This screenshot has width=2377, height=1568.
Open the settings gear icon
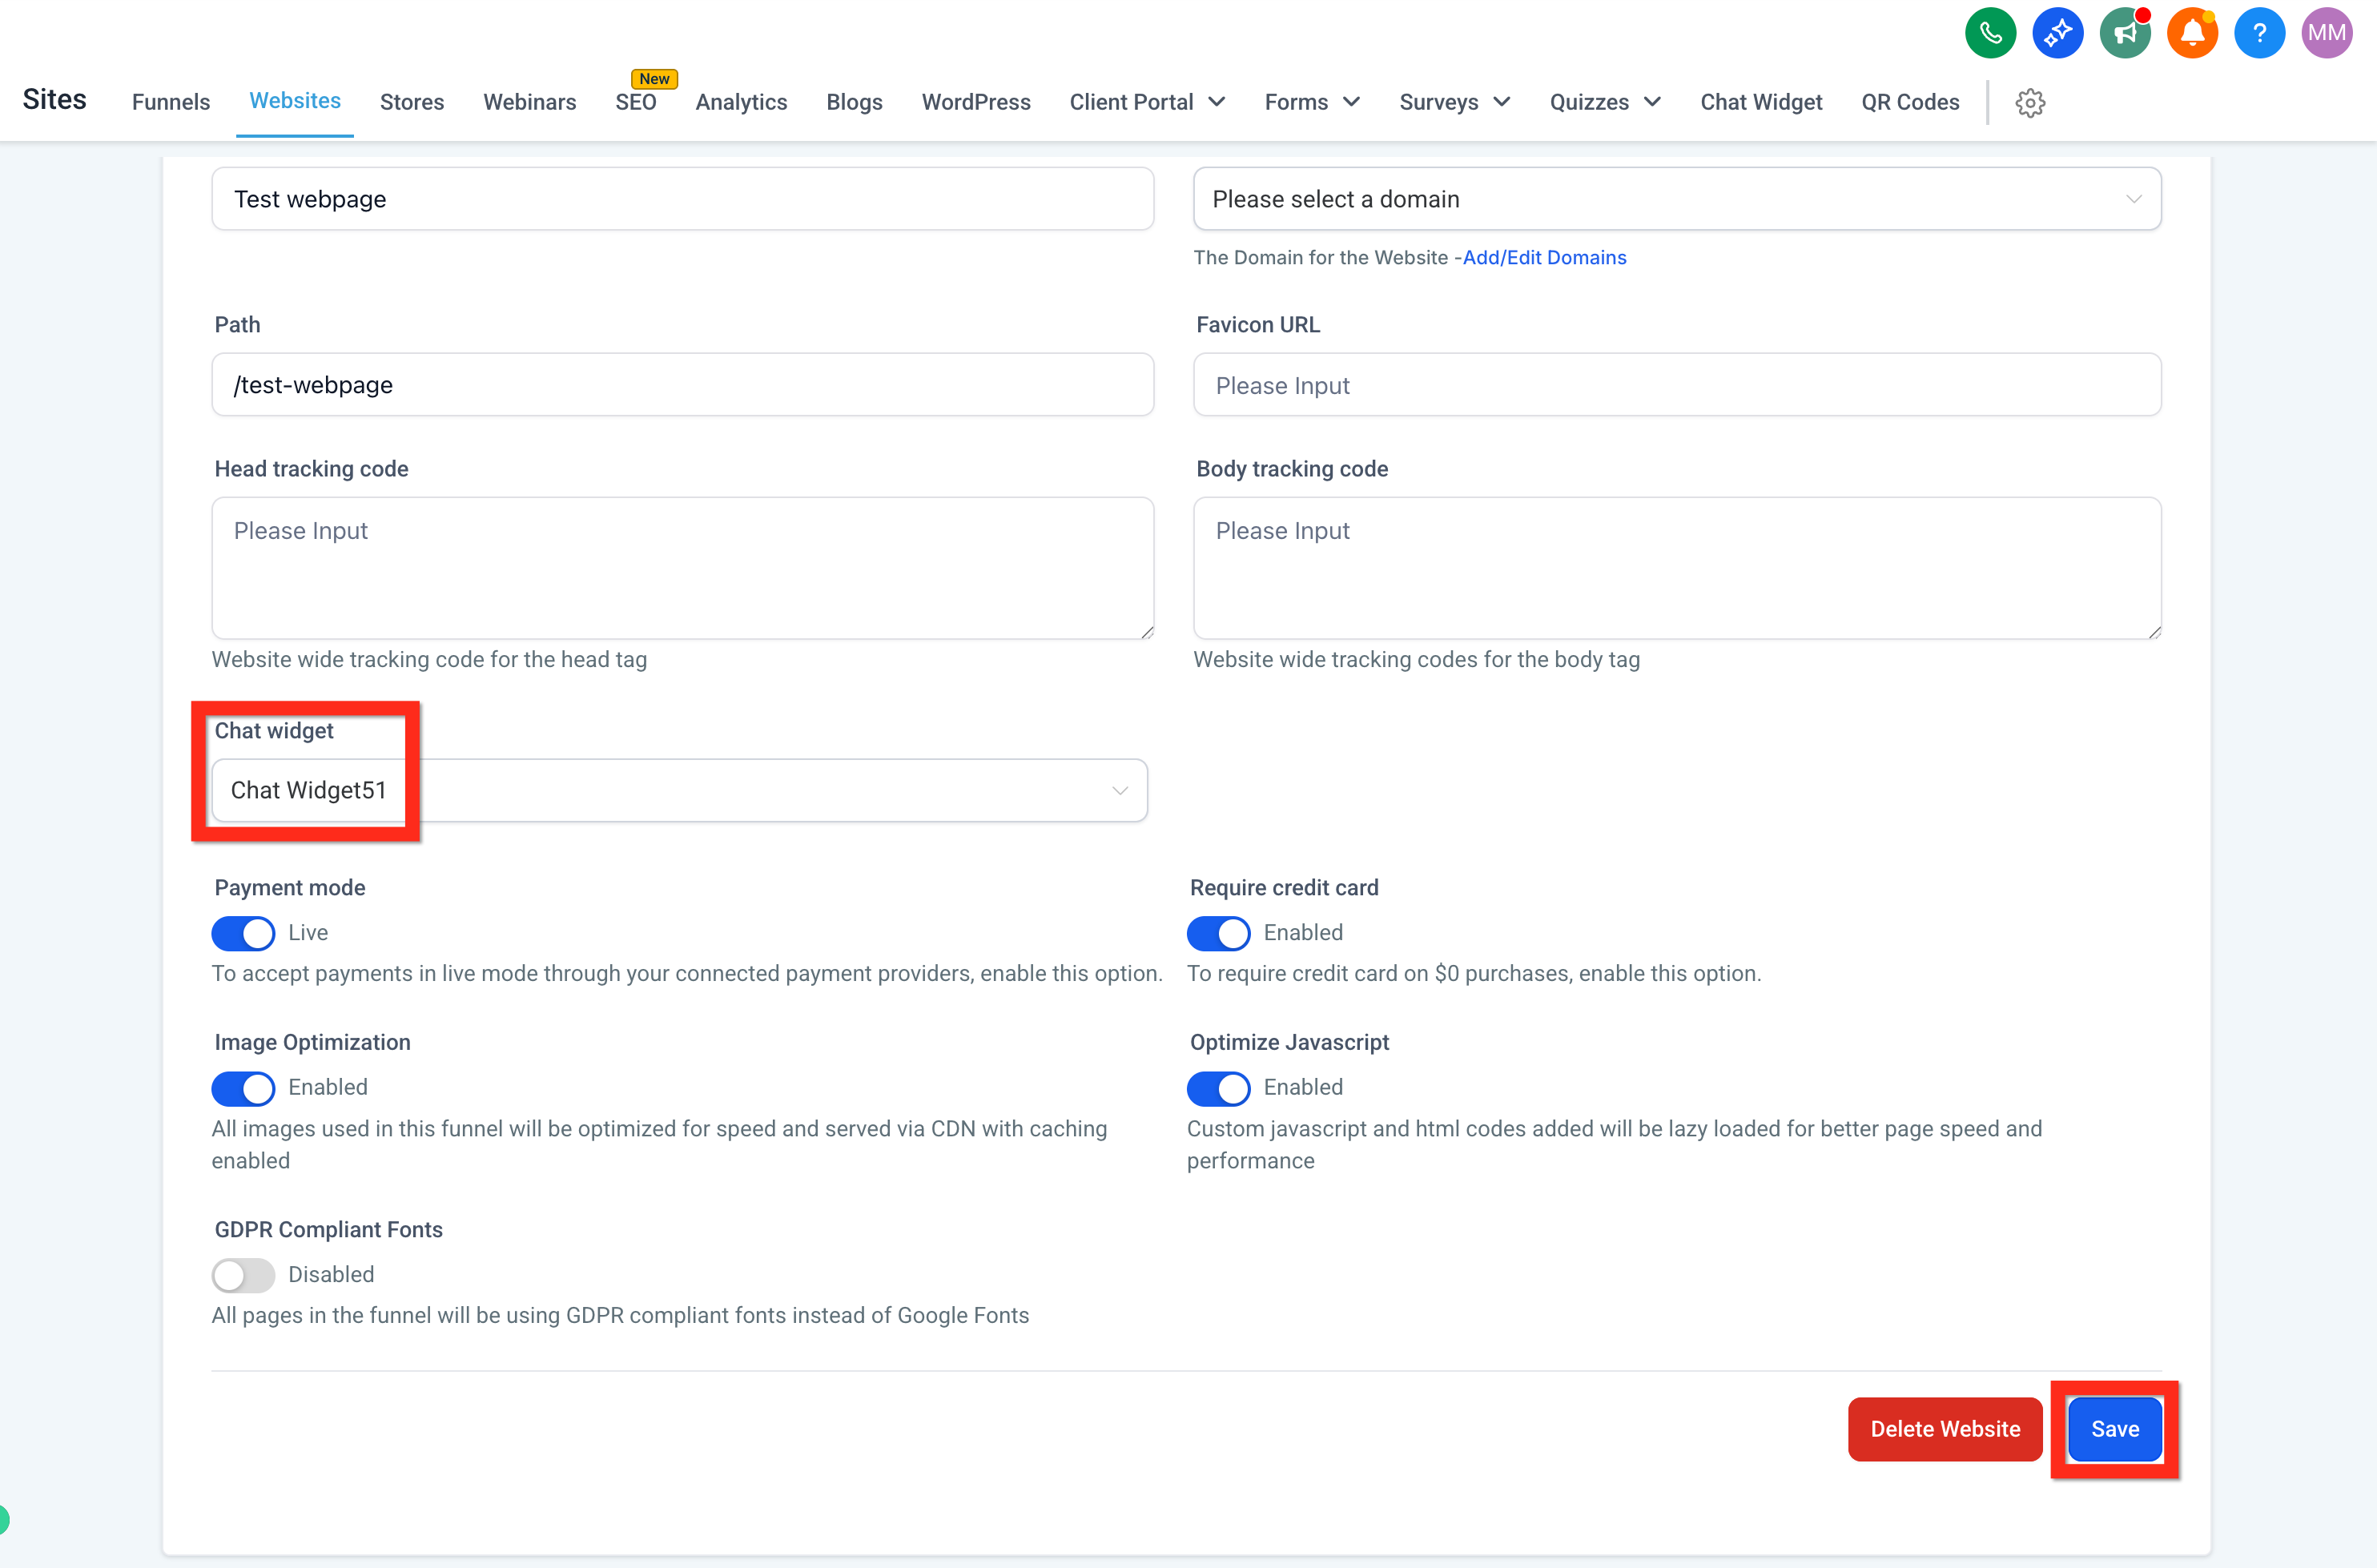(x=2030, y=102)
